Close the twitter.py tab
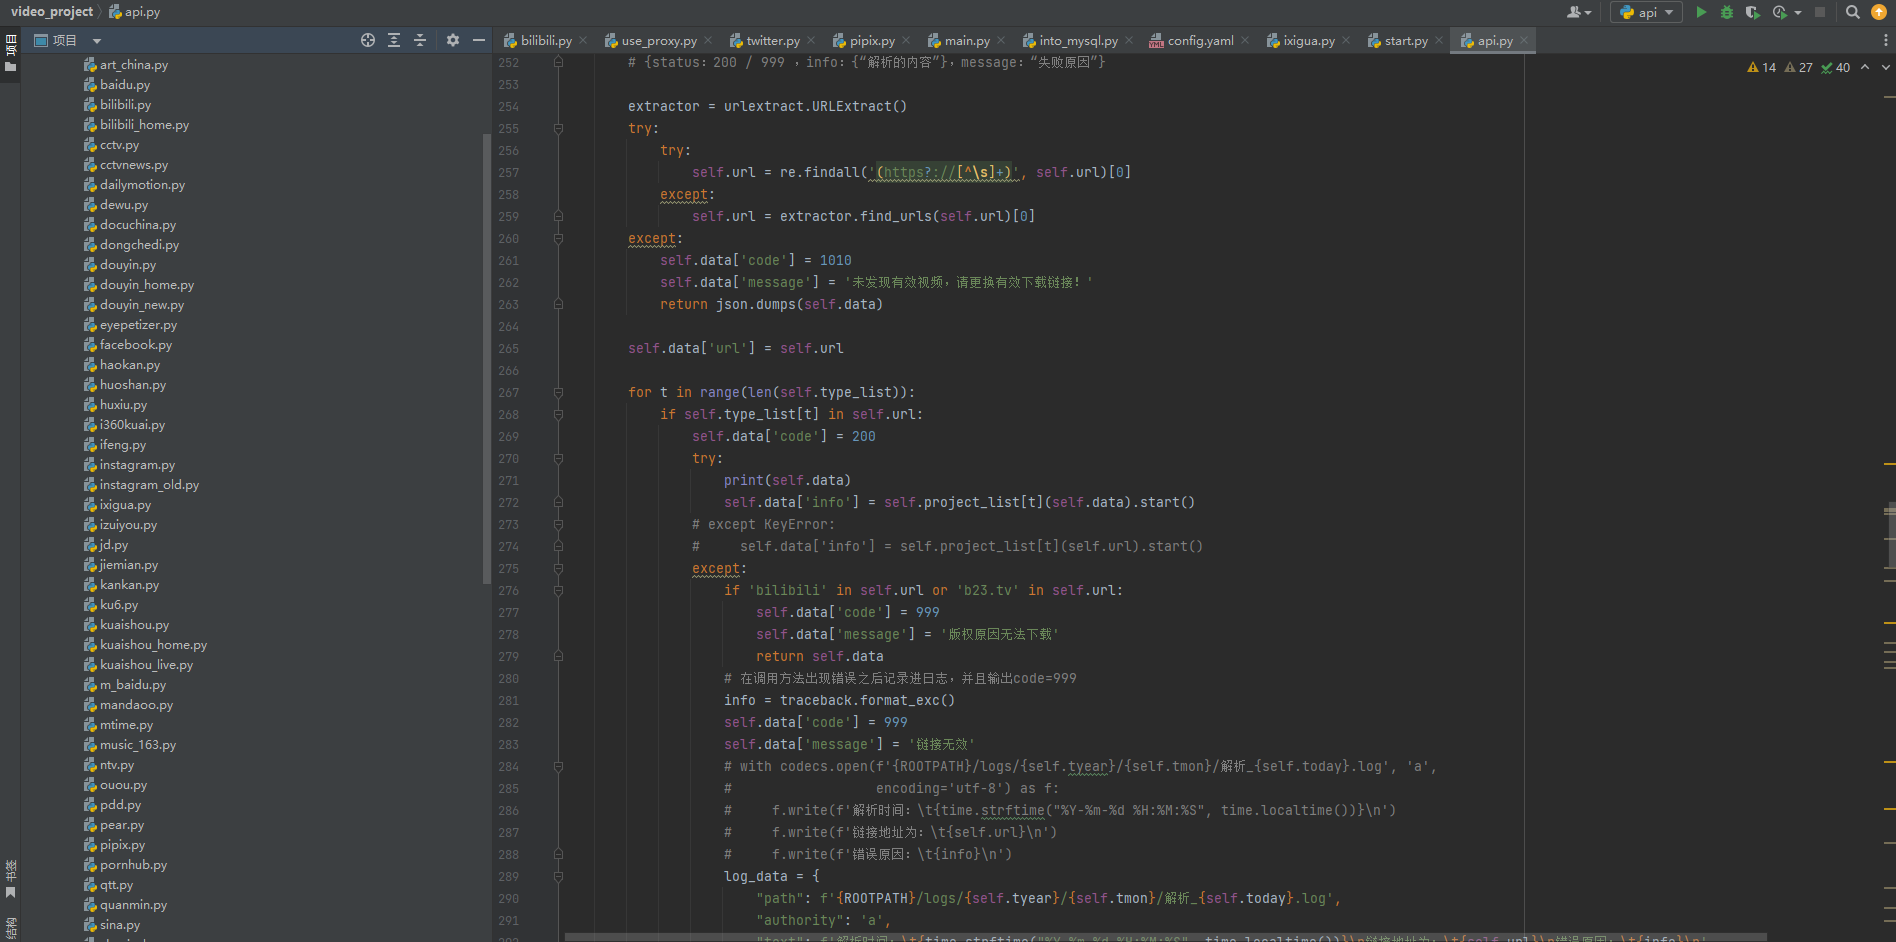Image resolution: width=1896 pixels, height=942 pixels. [x=811, y=40]
